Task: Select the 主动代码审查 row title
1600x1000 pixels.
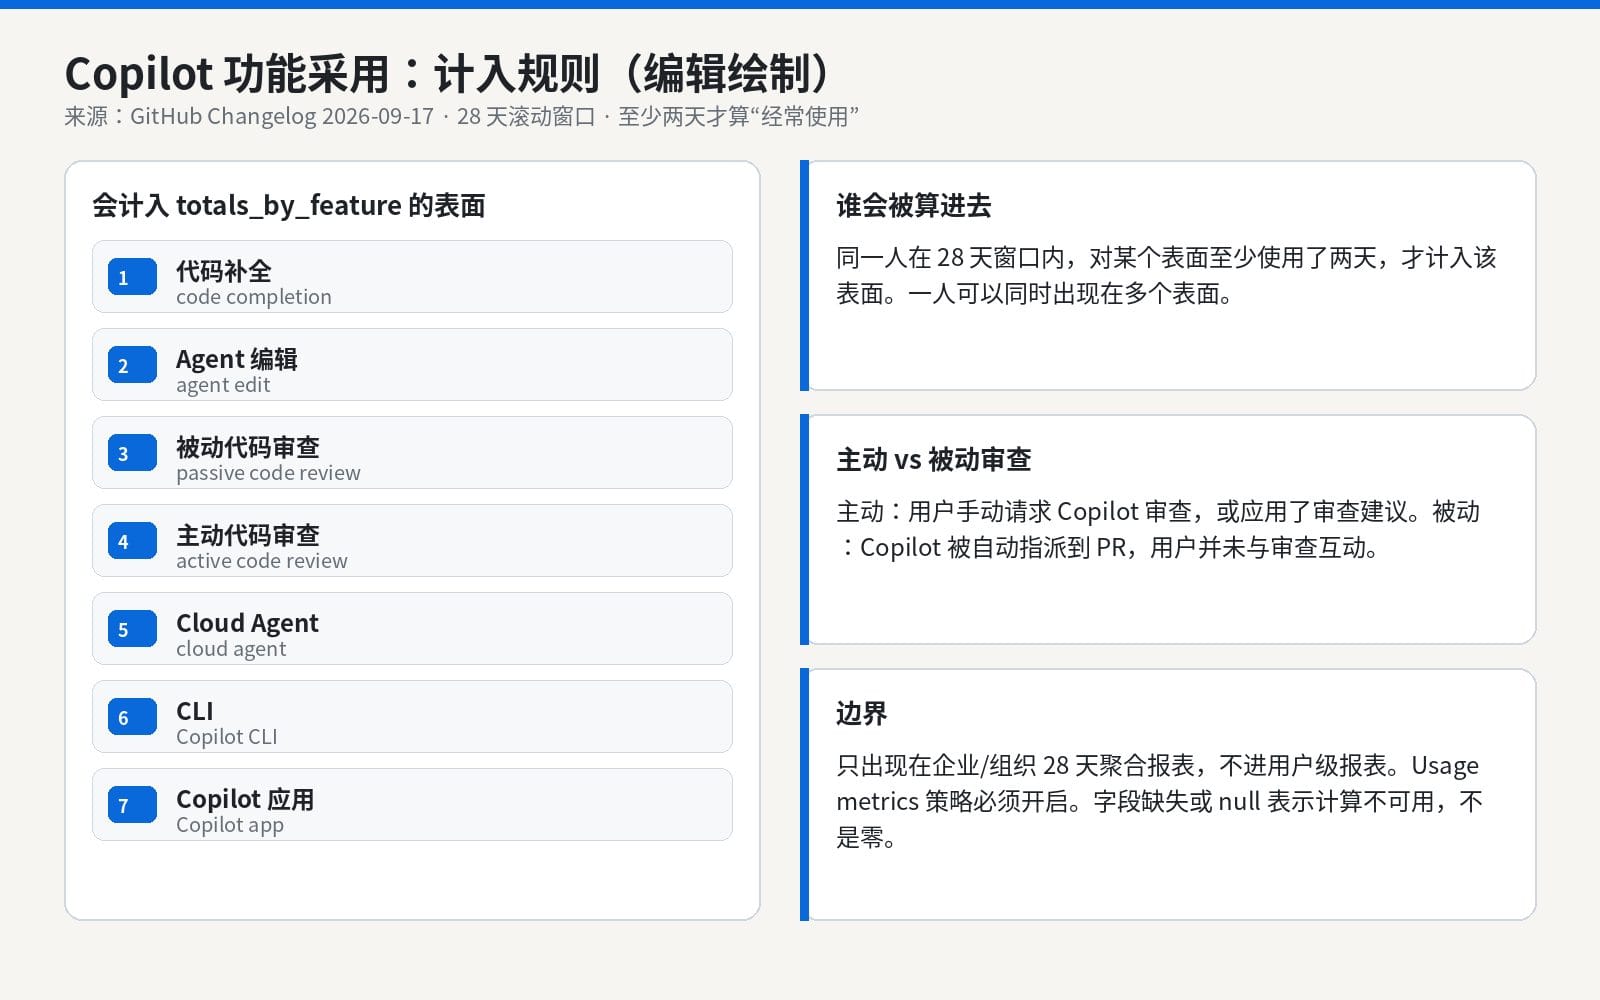Action: point(248,535)
